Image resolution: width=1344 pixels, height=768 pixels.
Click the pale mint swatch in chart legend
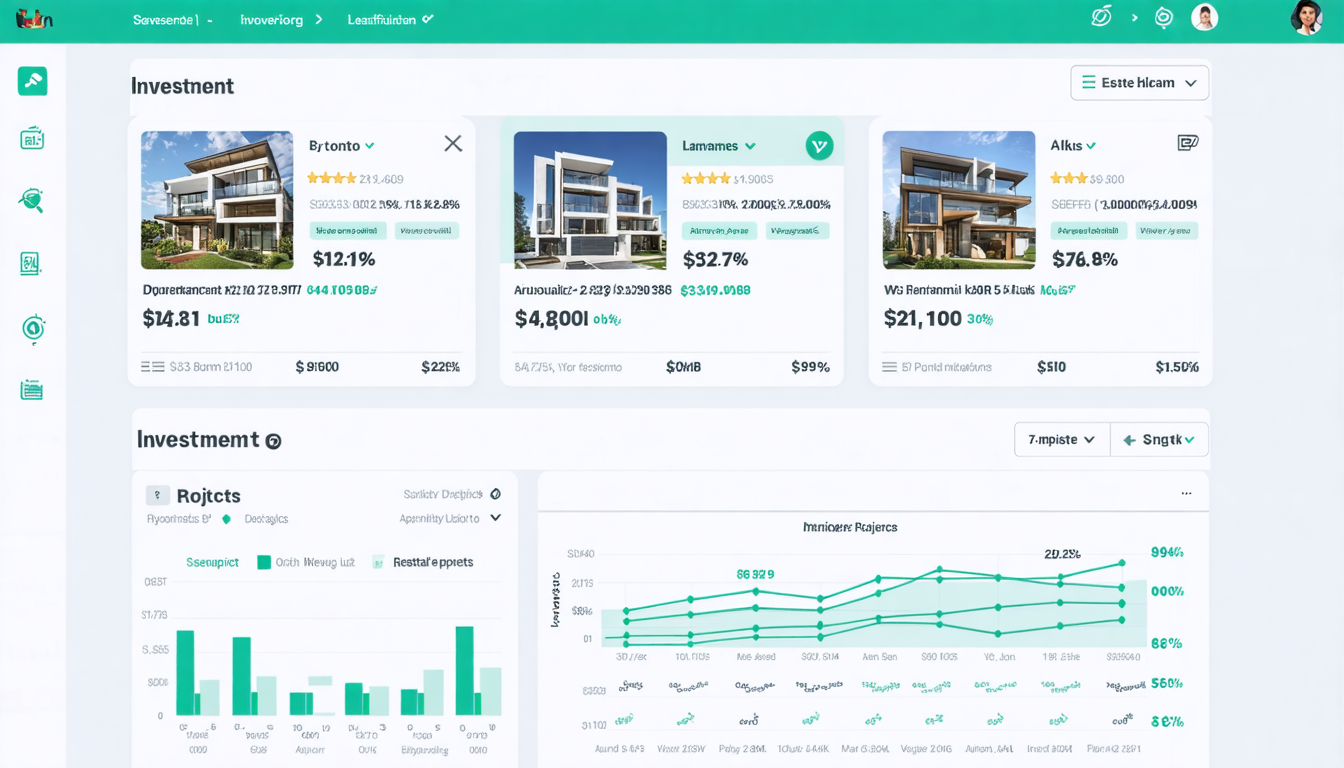[378, 562]
